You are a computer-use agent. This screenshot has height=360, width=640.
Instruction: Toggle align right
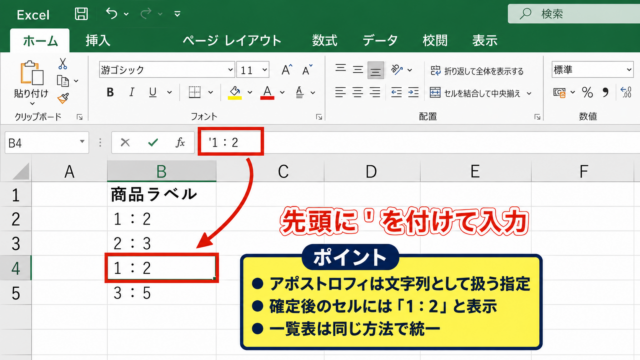click(375, 93)
